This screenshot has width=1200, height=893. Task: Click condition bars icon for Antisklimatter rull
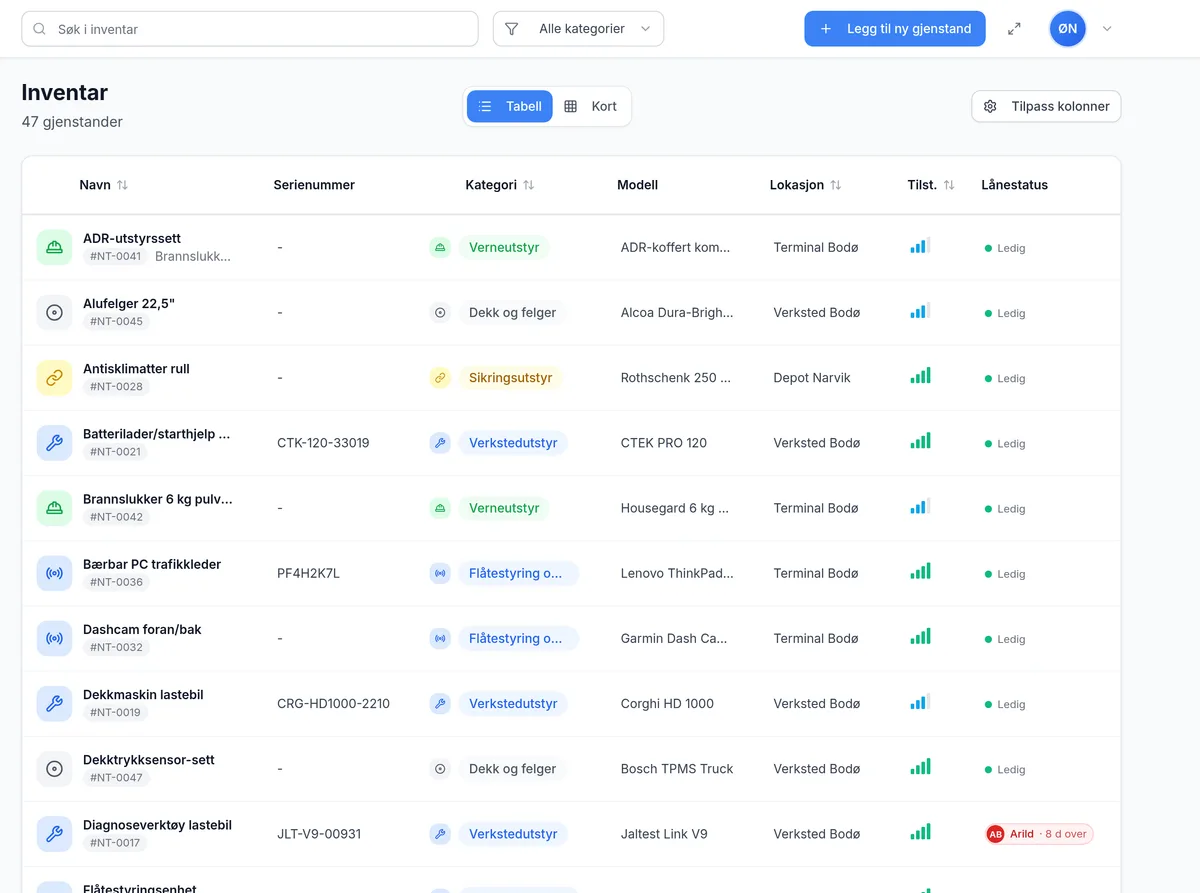920,376
